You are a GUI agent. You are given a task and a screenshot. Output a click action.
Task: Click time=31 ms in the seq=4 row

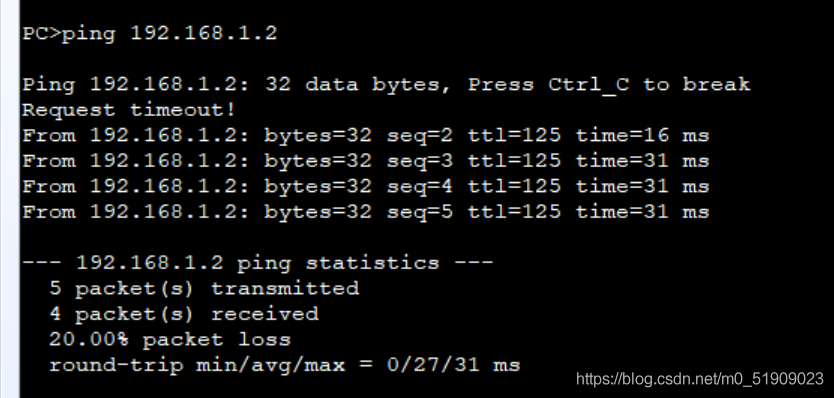643,187
